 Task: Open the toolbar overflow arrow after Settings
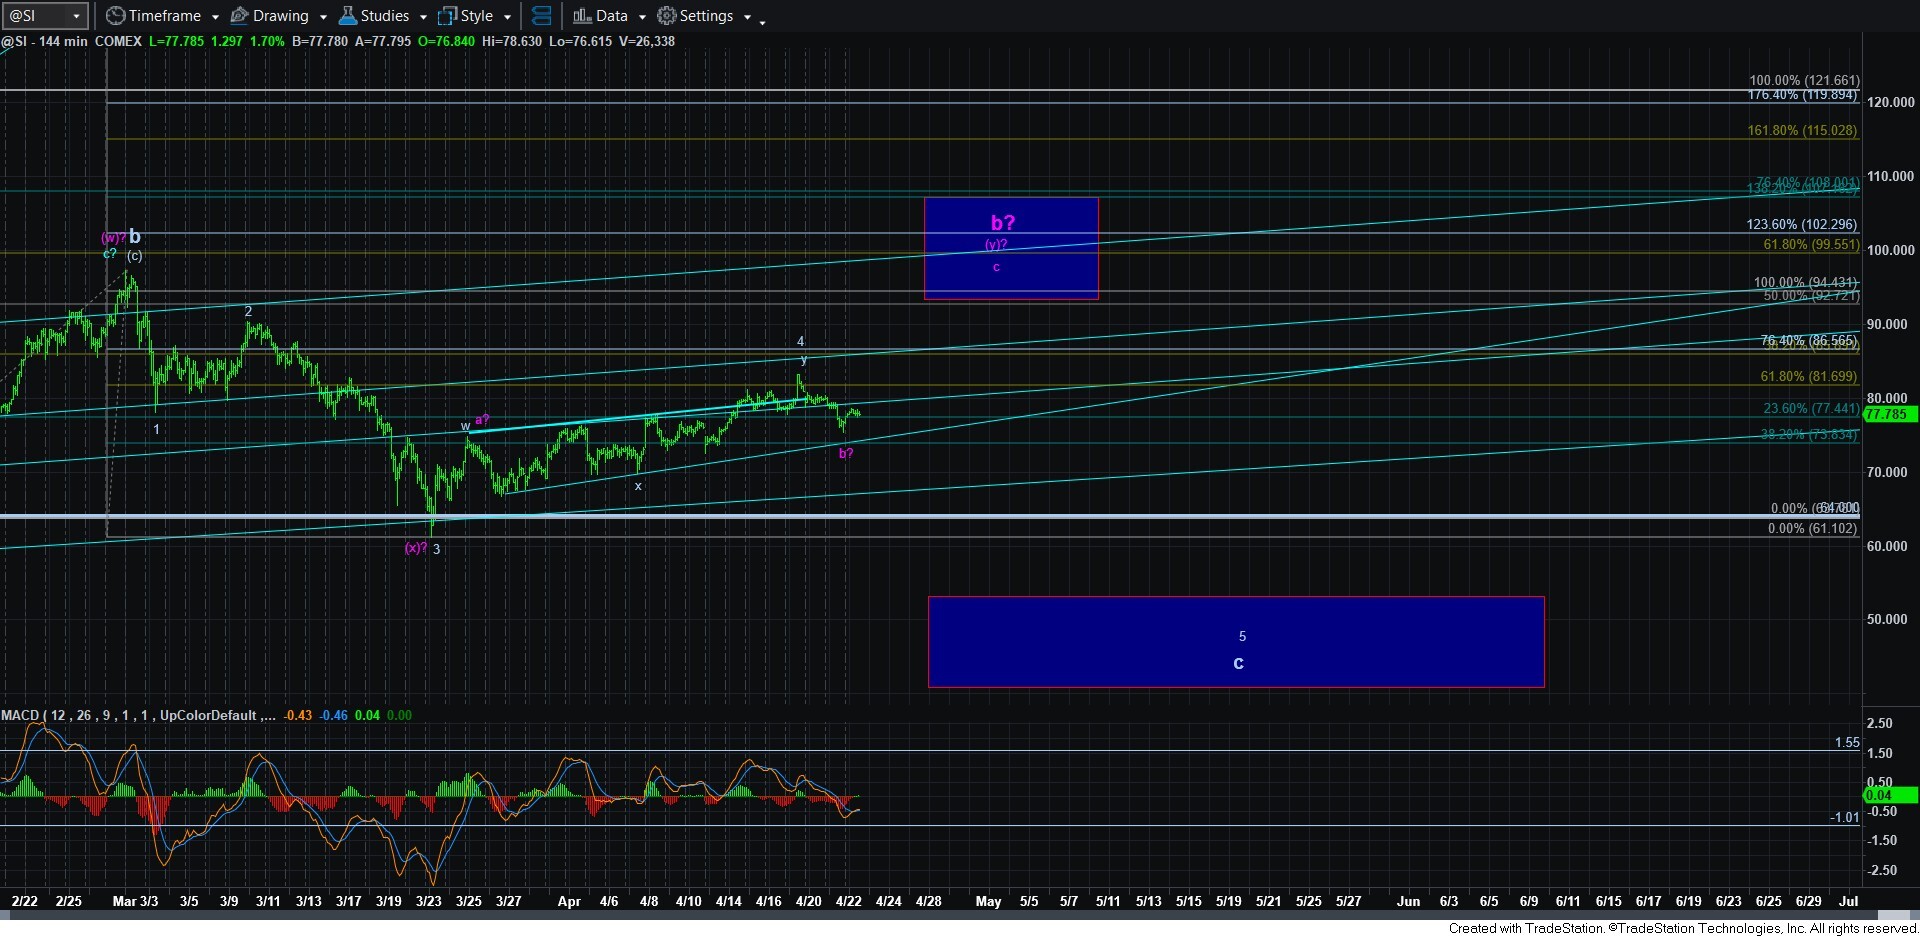coord(762,20)
